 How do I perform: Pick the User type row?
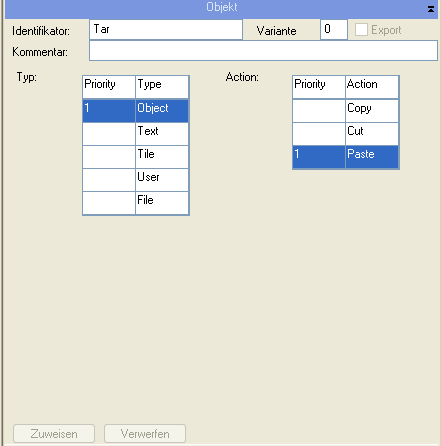136,180
